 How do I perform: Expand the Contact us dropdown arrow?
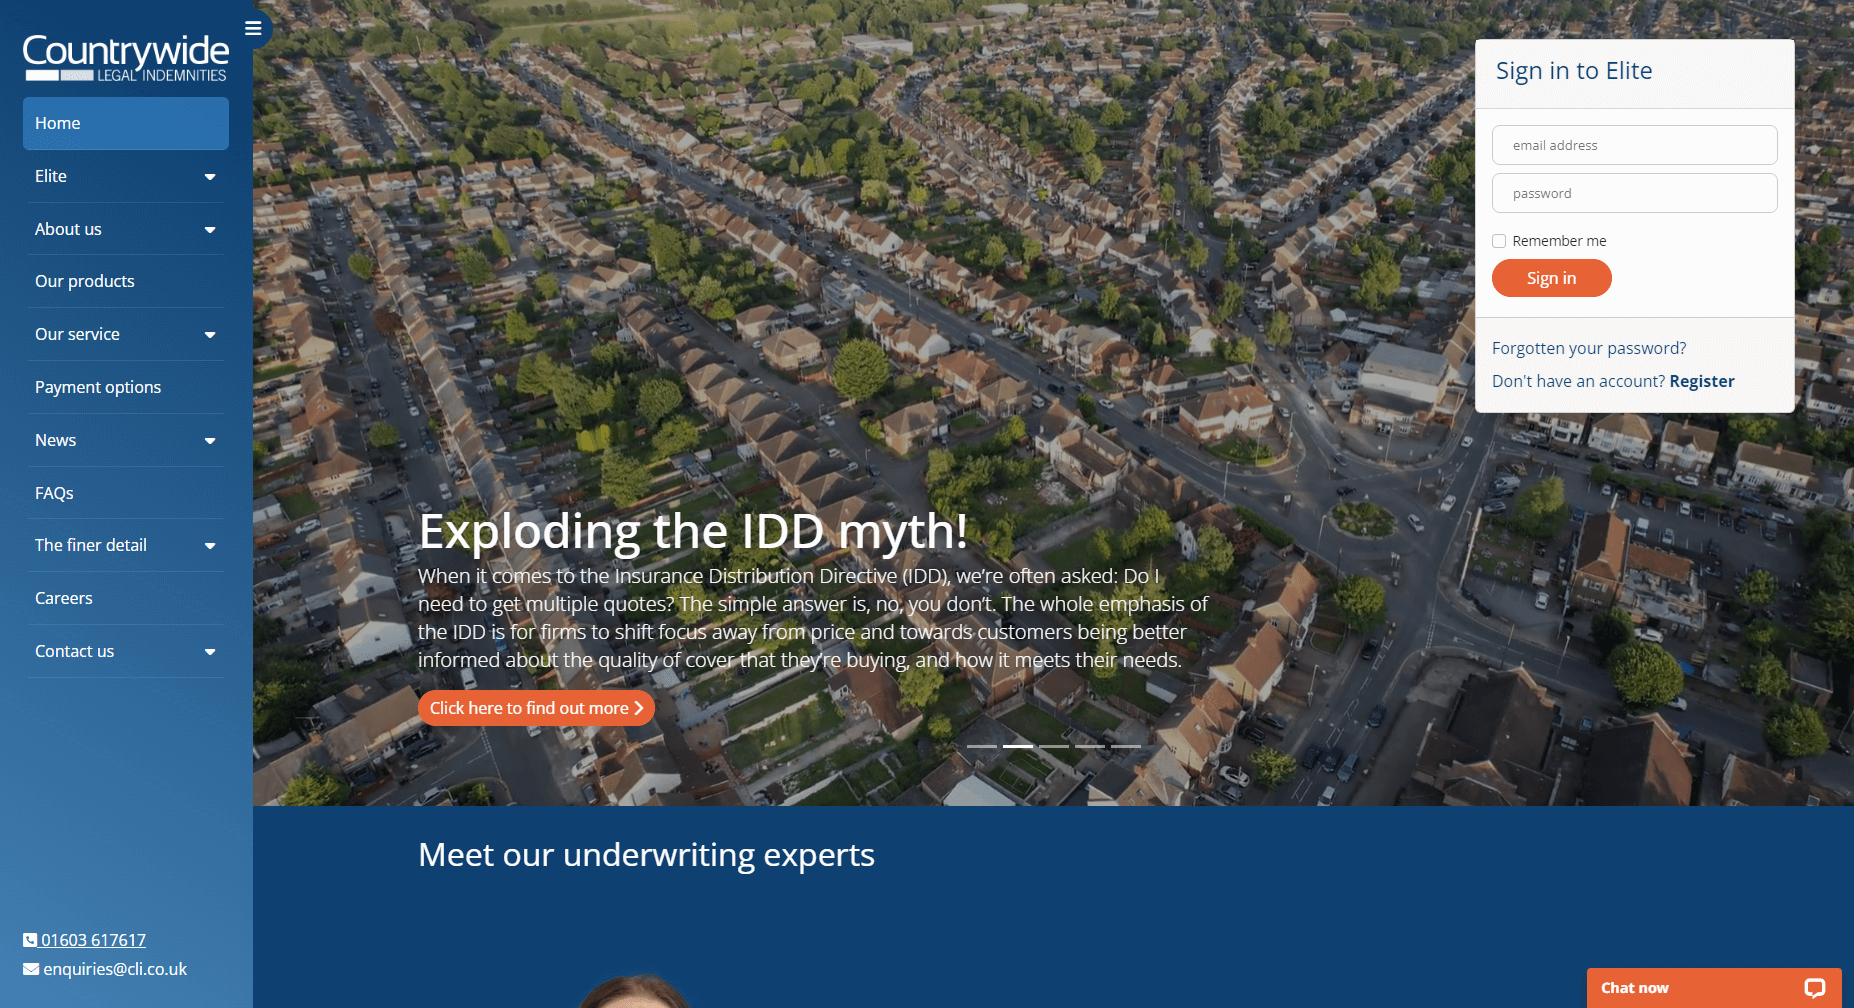click(210, 652)
